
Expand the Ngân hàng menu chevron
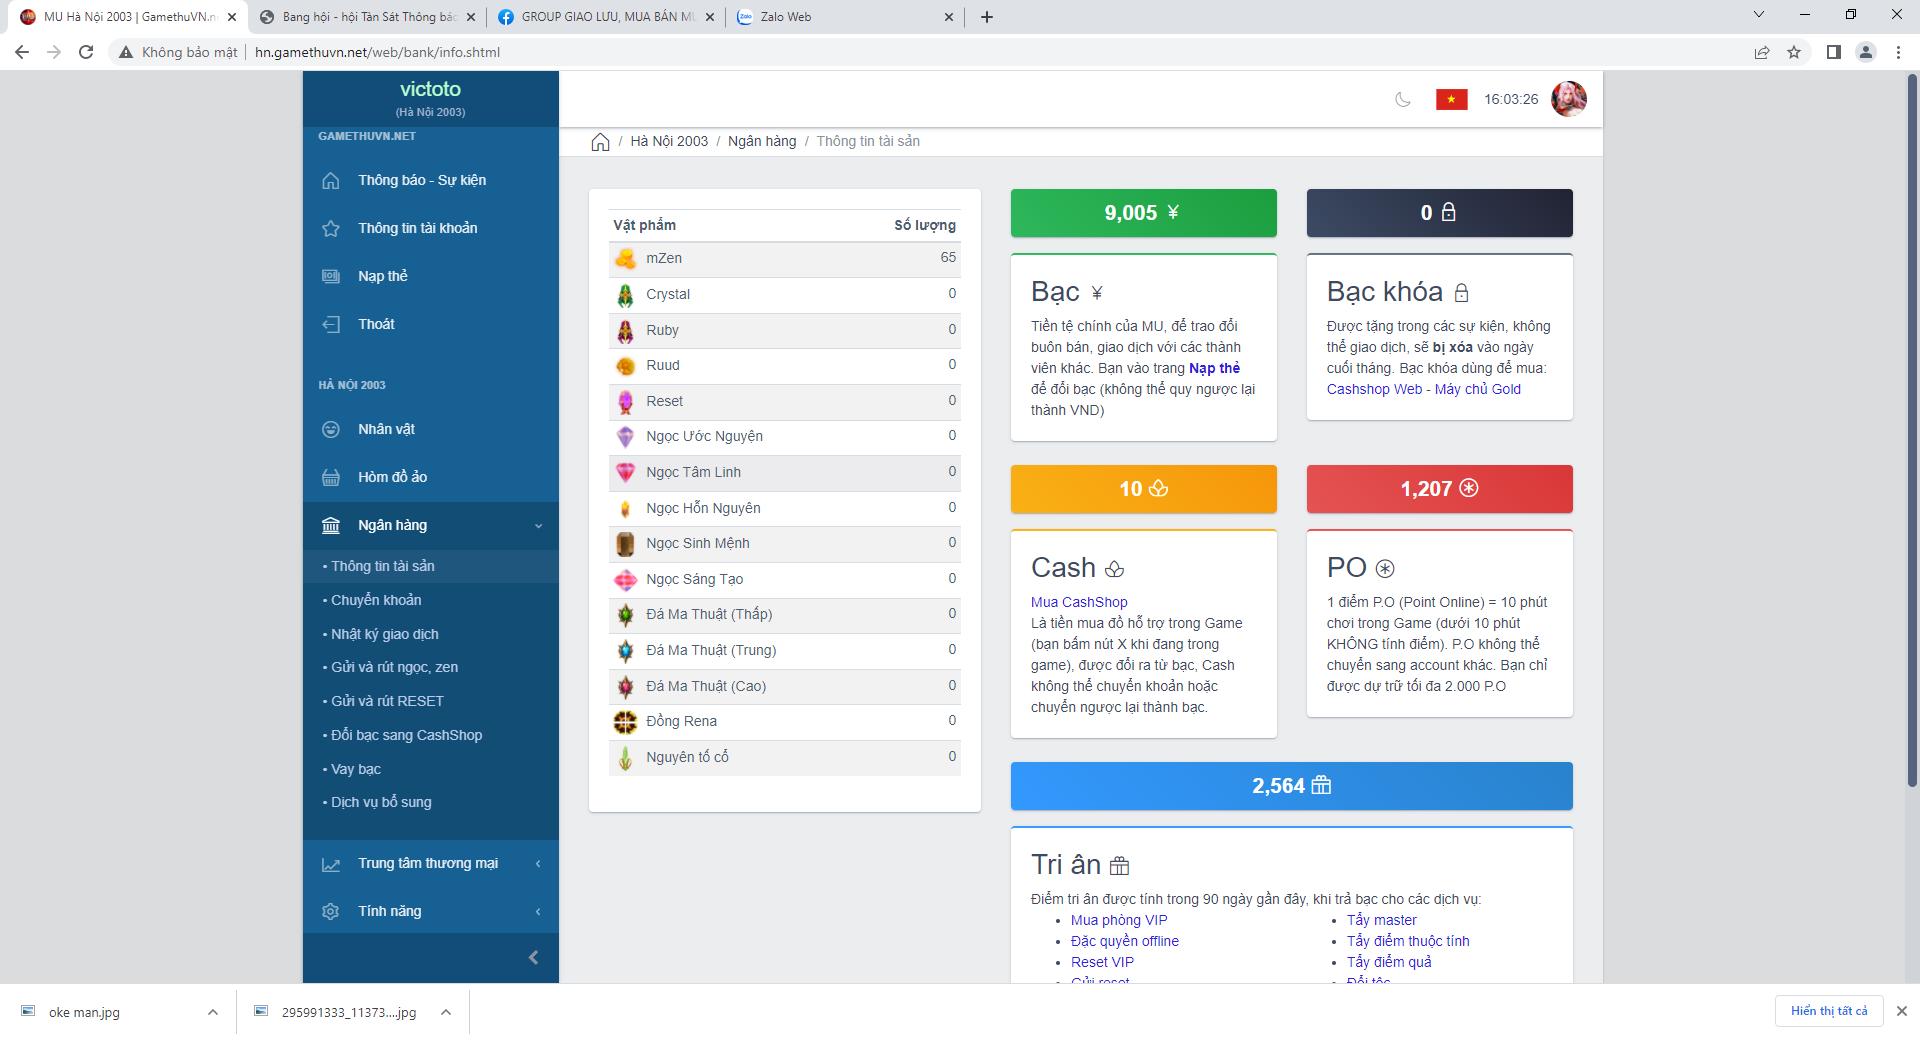(x=538, y=526)
